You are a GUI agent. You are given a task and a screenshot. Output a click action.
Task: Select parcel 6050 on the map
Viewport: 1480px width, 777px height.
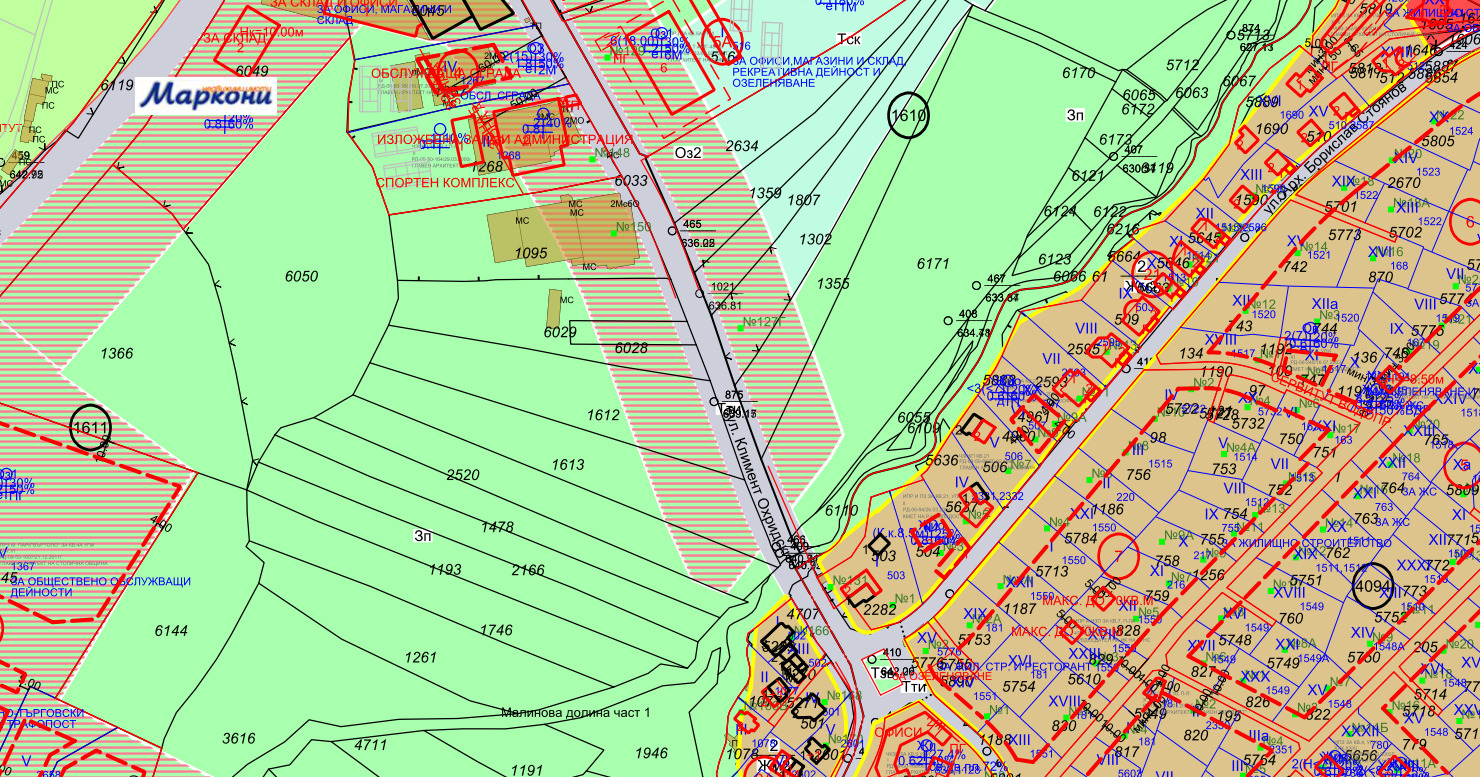pos(301,276)
